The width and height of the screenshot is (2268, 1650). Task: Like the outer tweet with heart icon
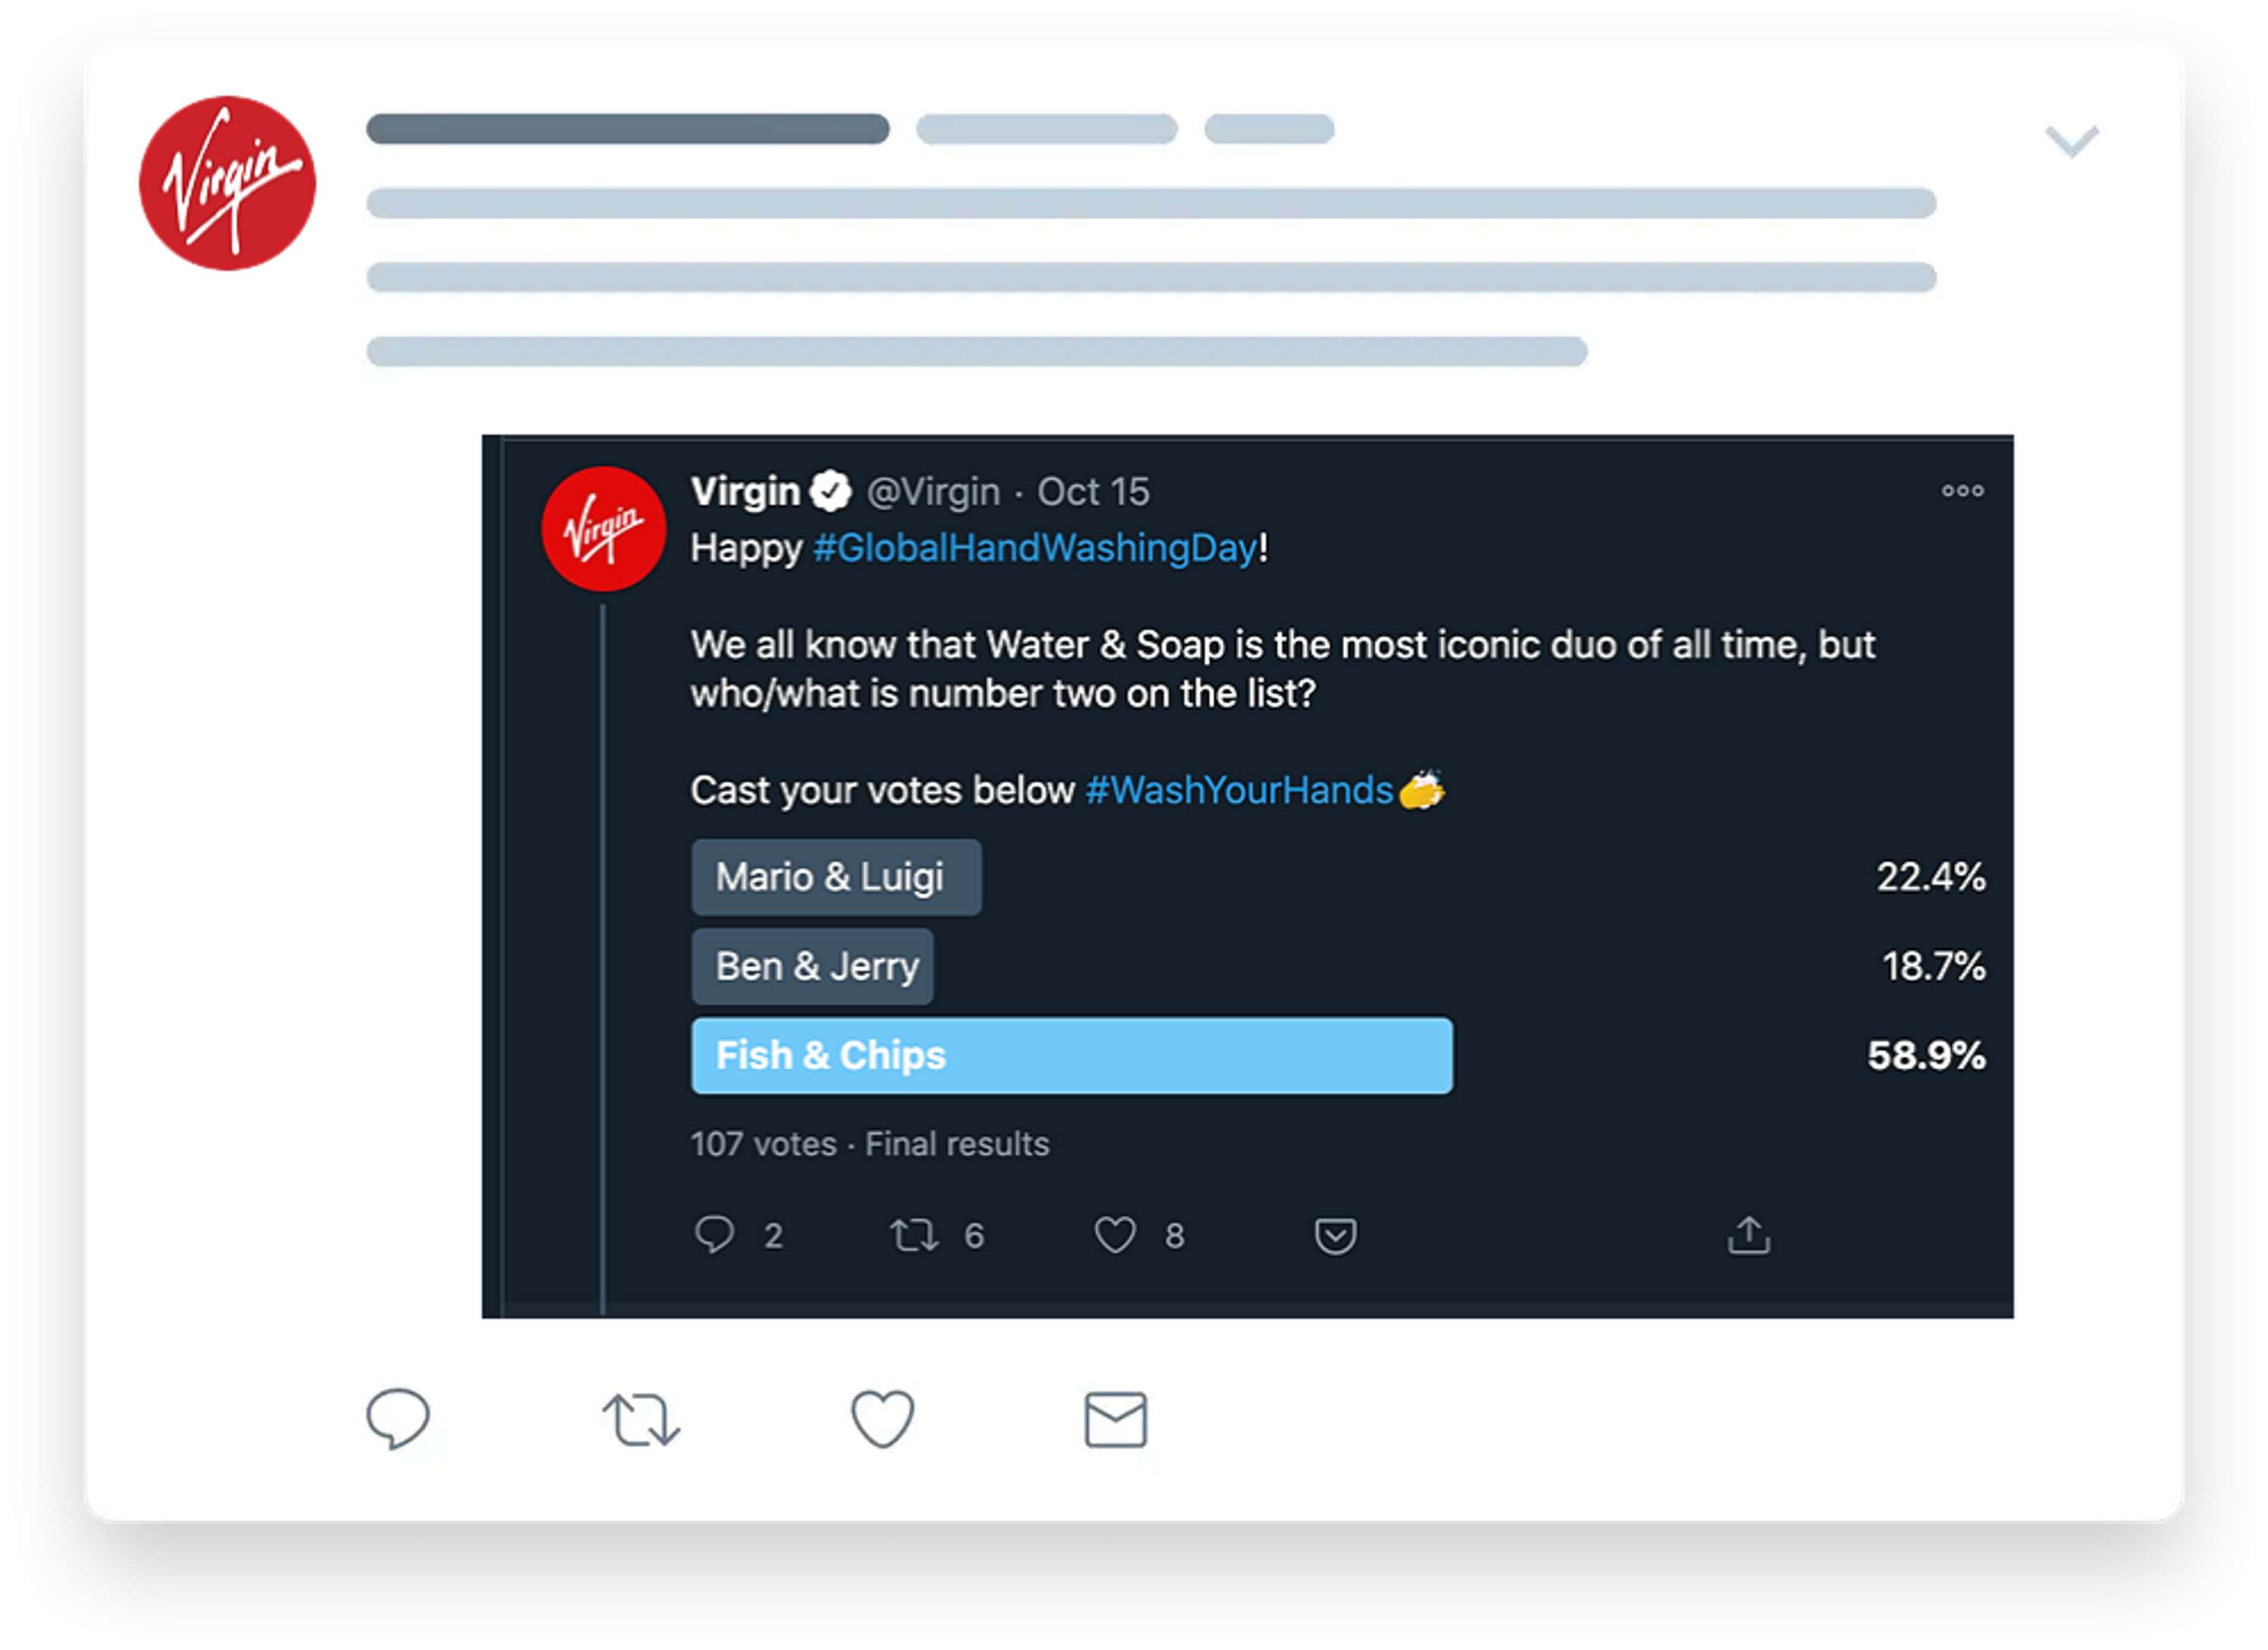pos(882,1419)
